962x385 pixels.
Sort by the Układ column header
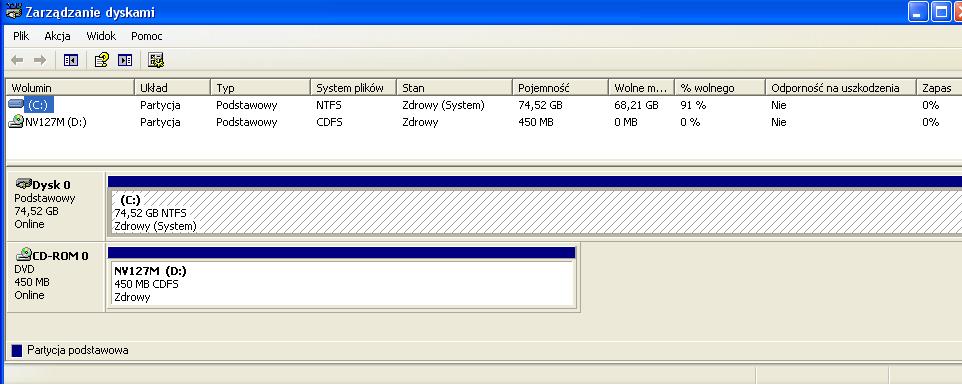[x=172, y=88]
